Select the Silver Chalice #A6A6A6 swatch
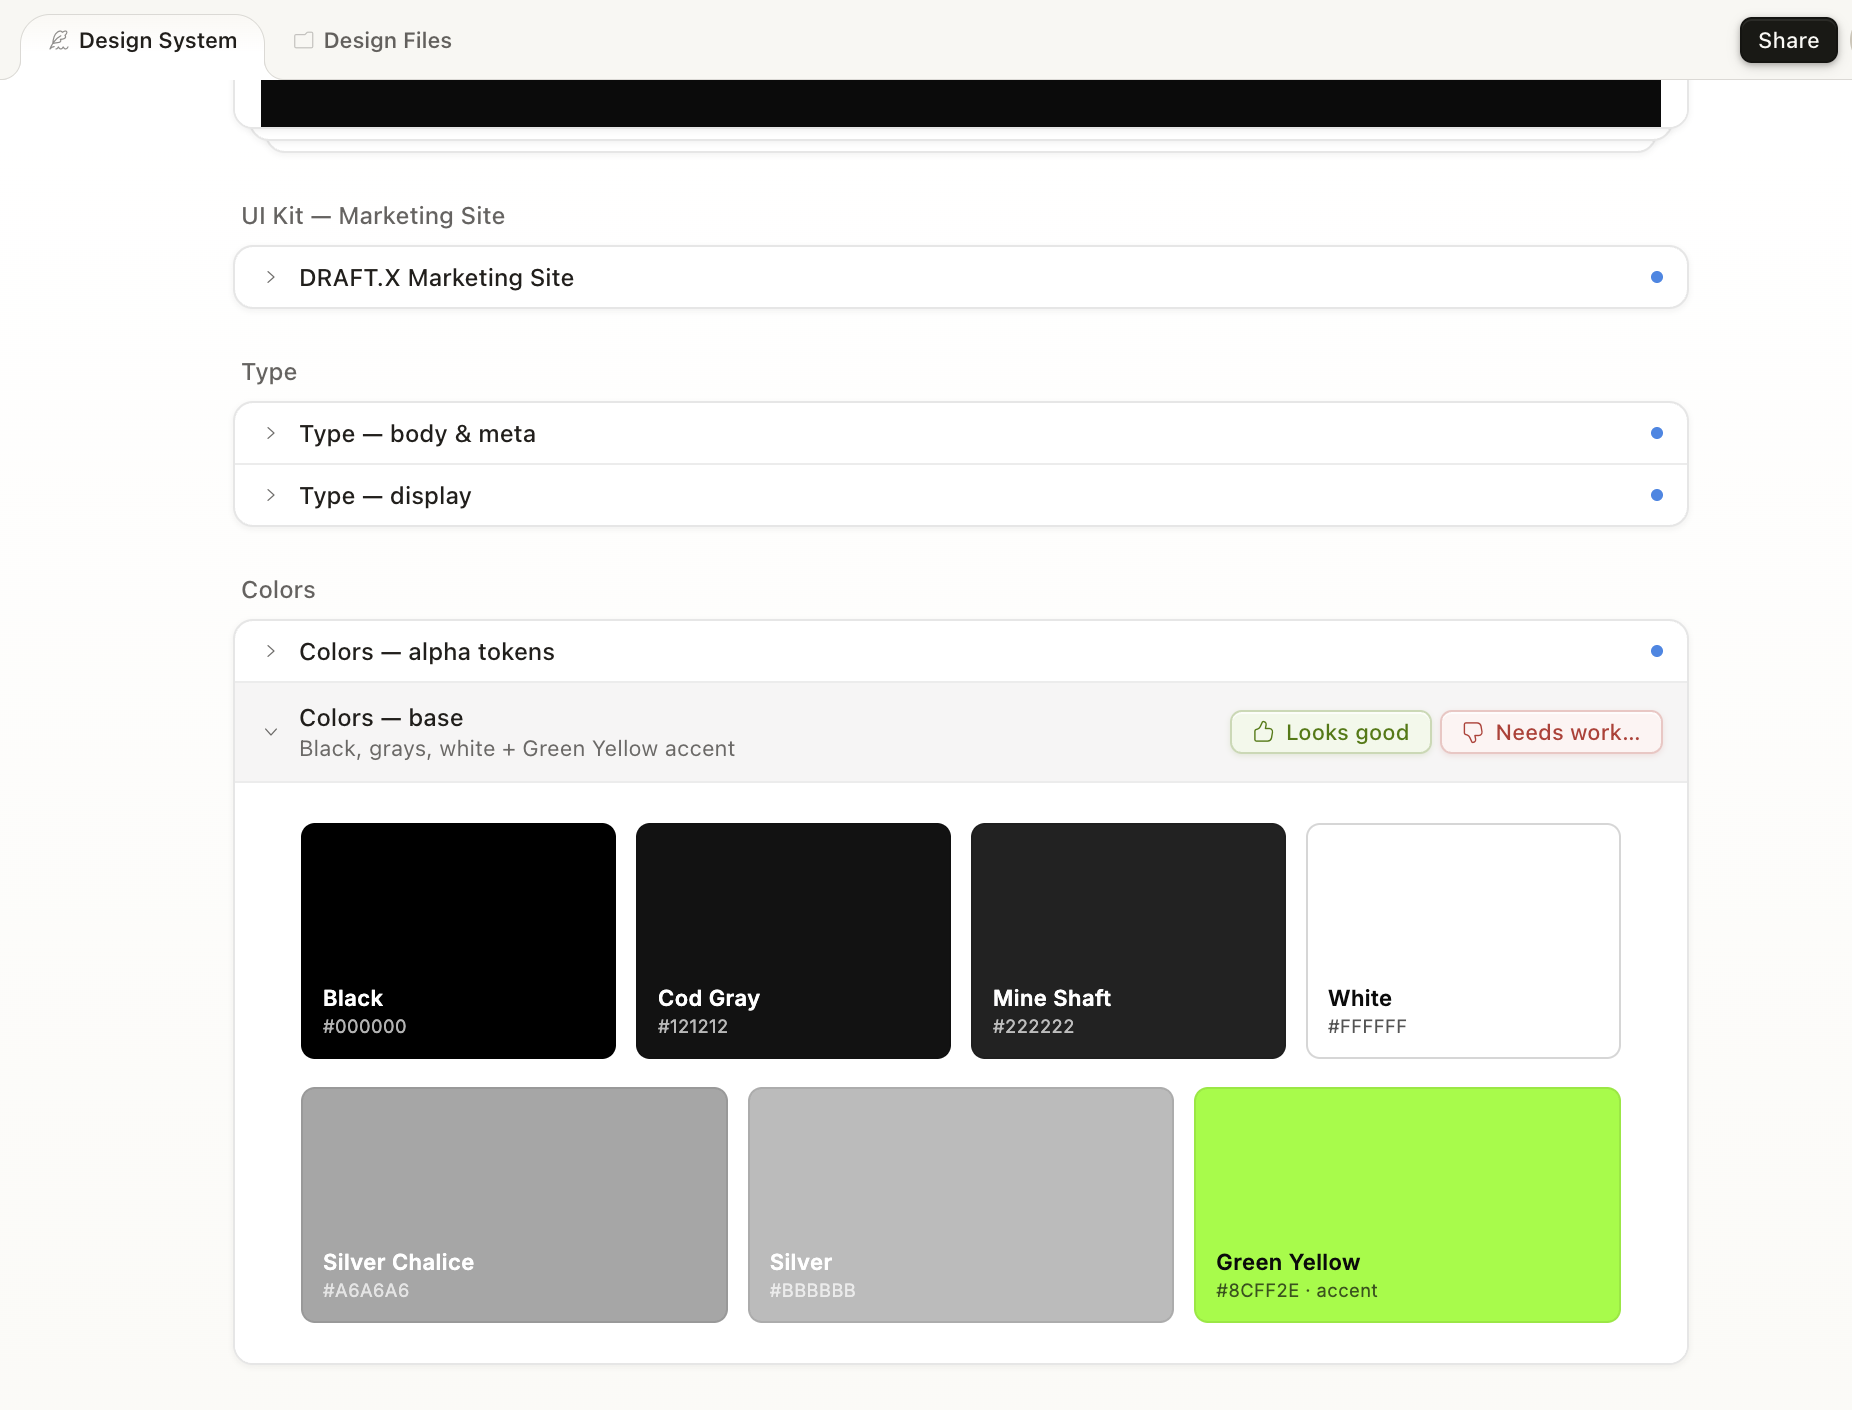 click(514, 1205)
